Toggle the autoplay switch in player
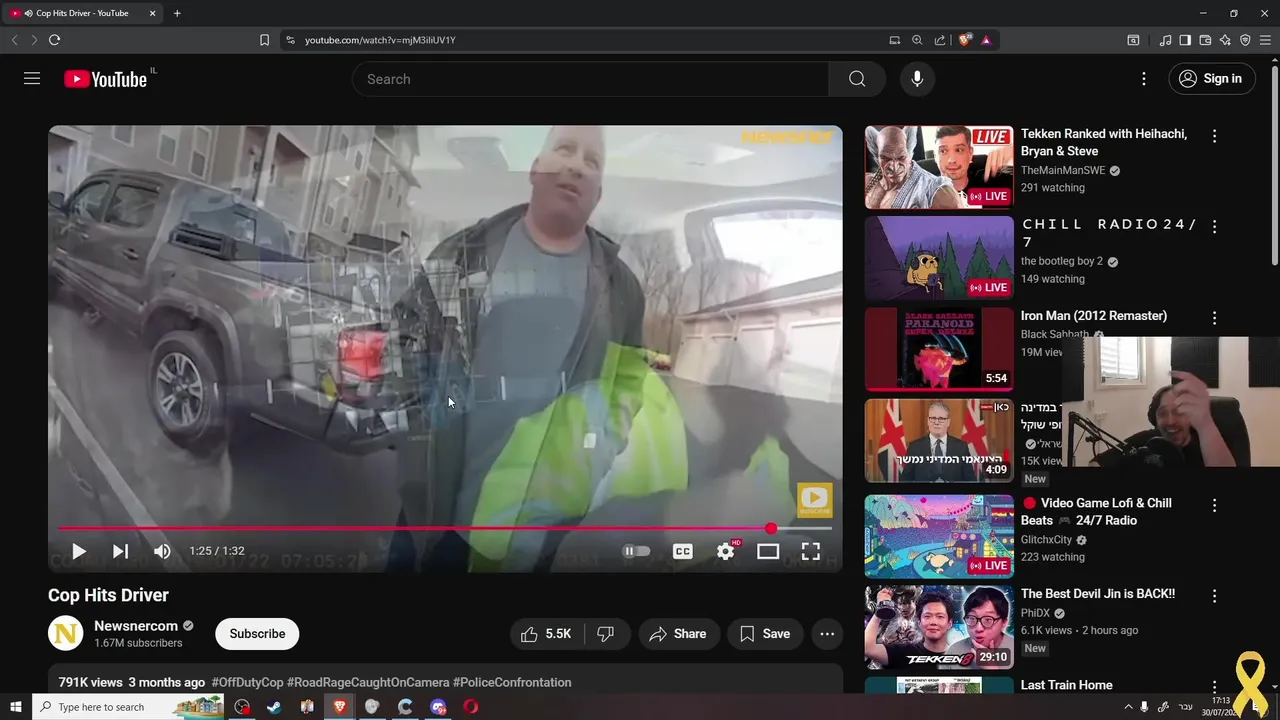Screen dimensions: 1280x720 (636, 551)
